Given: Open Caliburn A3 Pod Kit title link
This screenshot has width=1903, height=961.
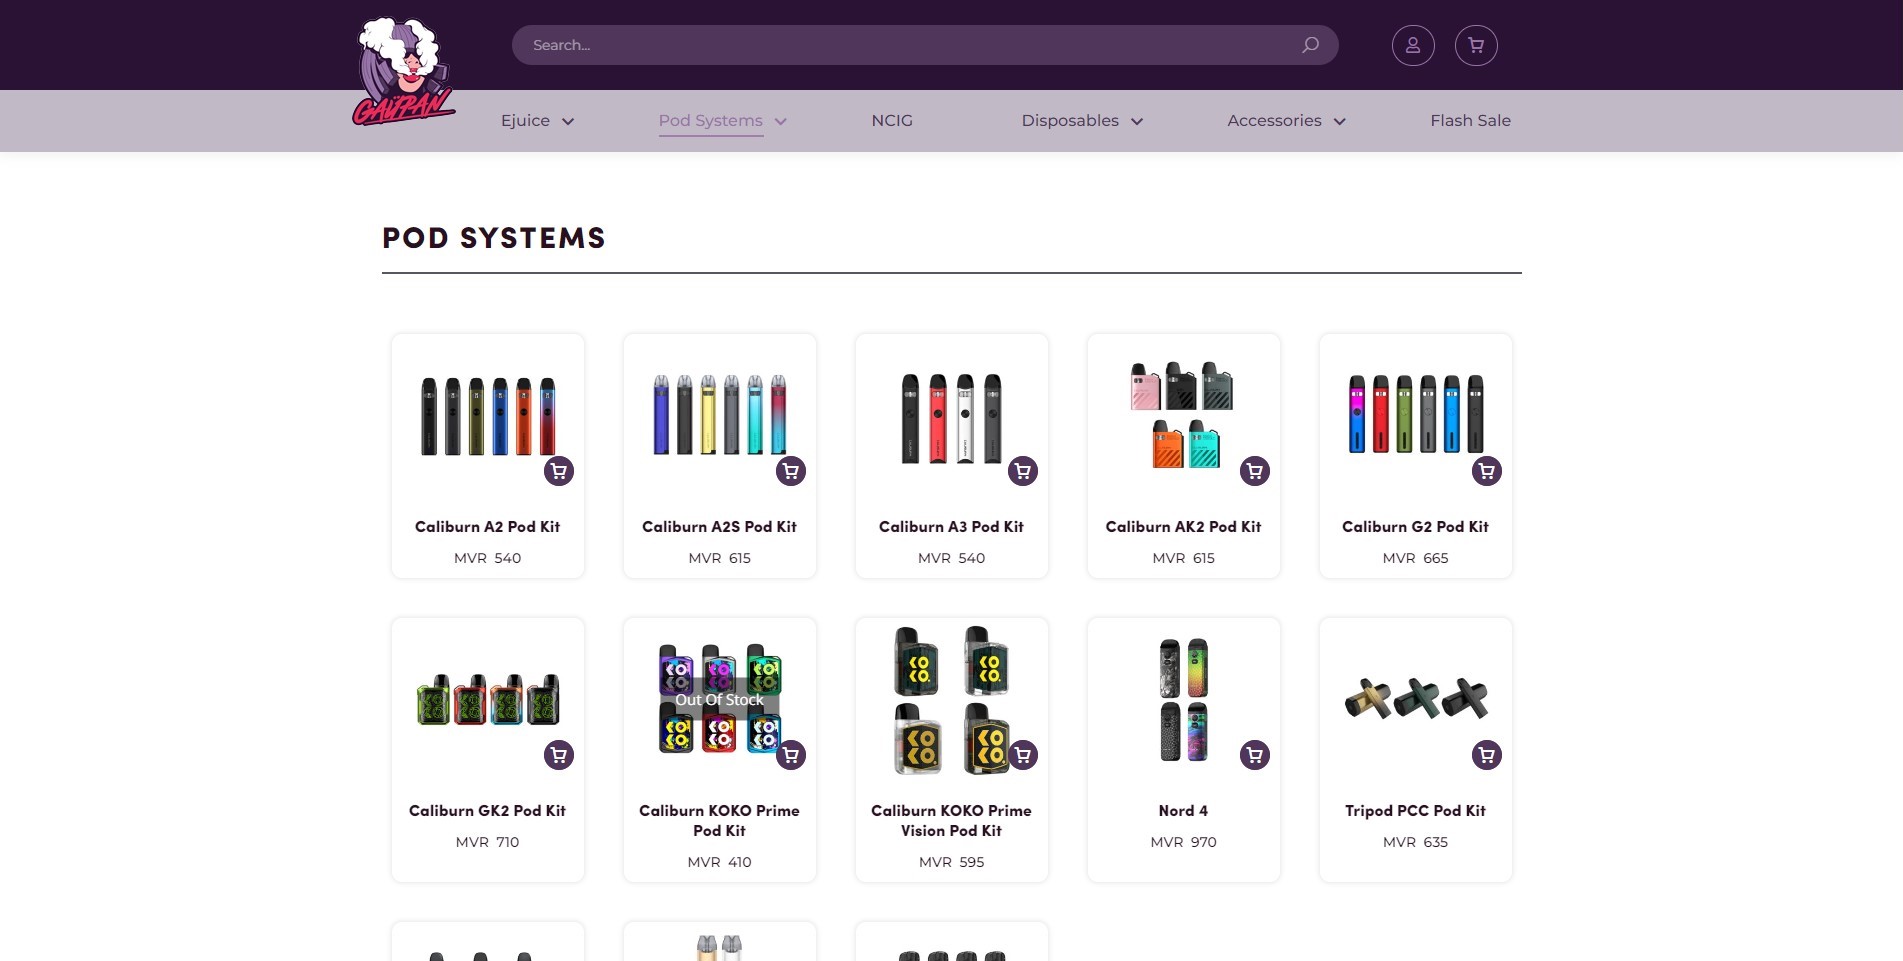Looking at the screenshot, I should pos(951,527).
